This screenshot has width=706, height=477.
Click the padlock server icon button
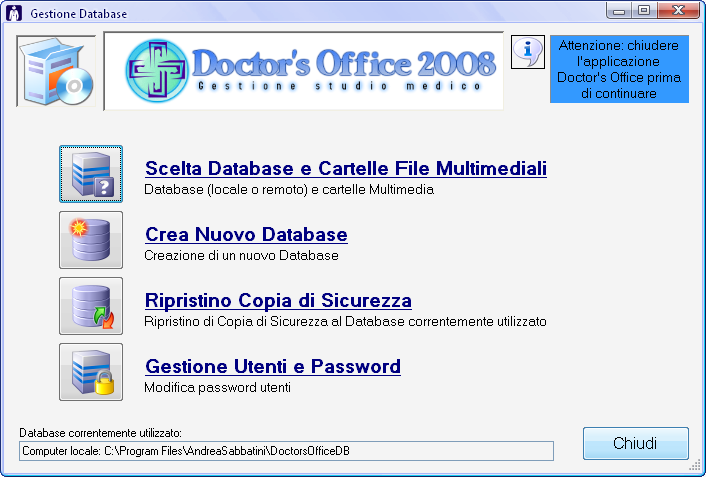(91, 372)
